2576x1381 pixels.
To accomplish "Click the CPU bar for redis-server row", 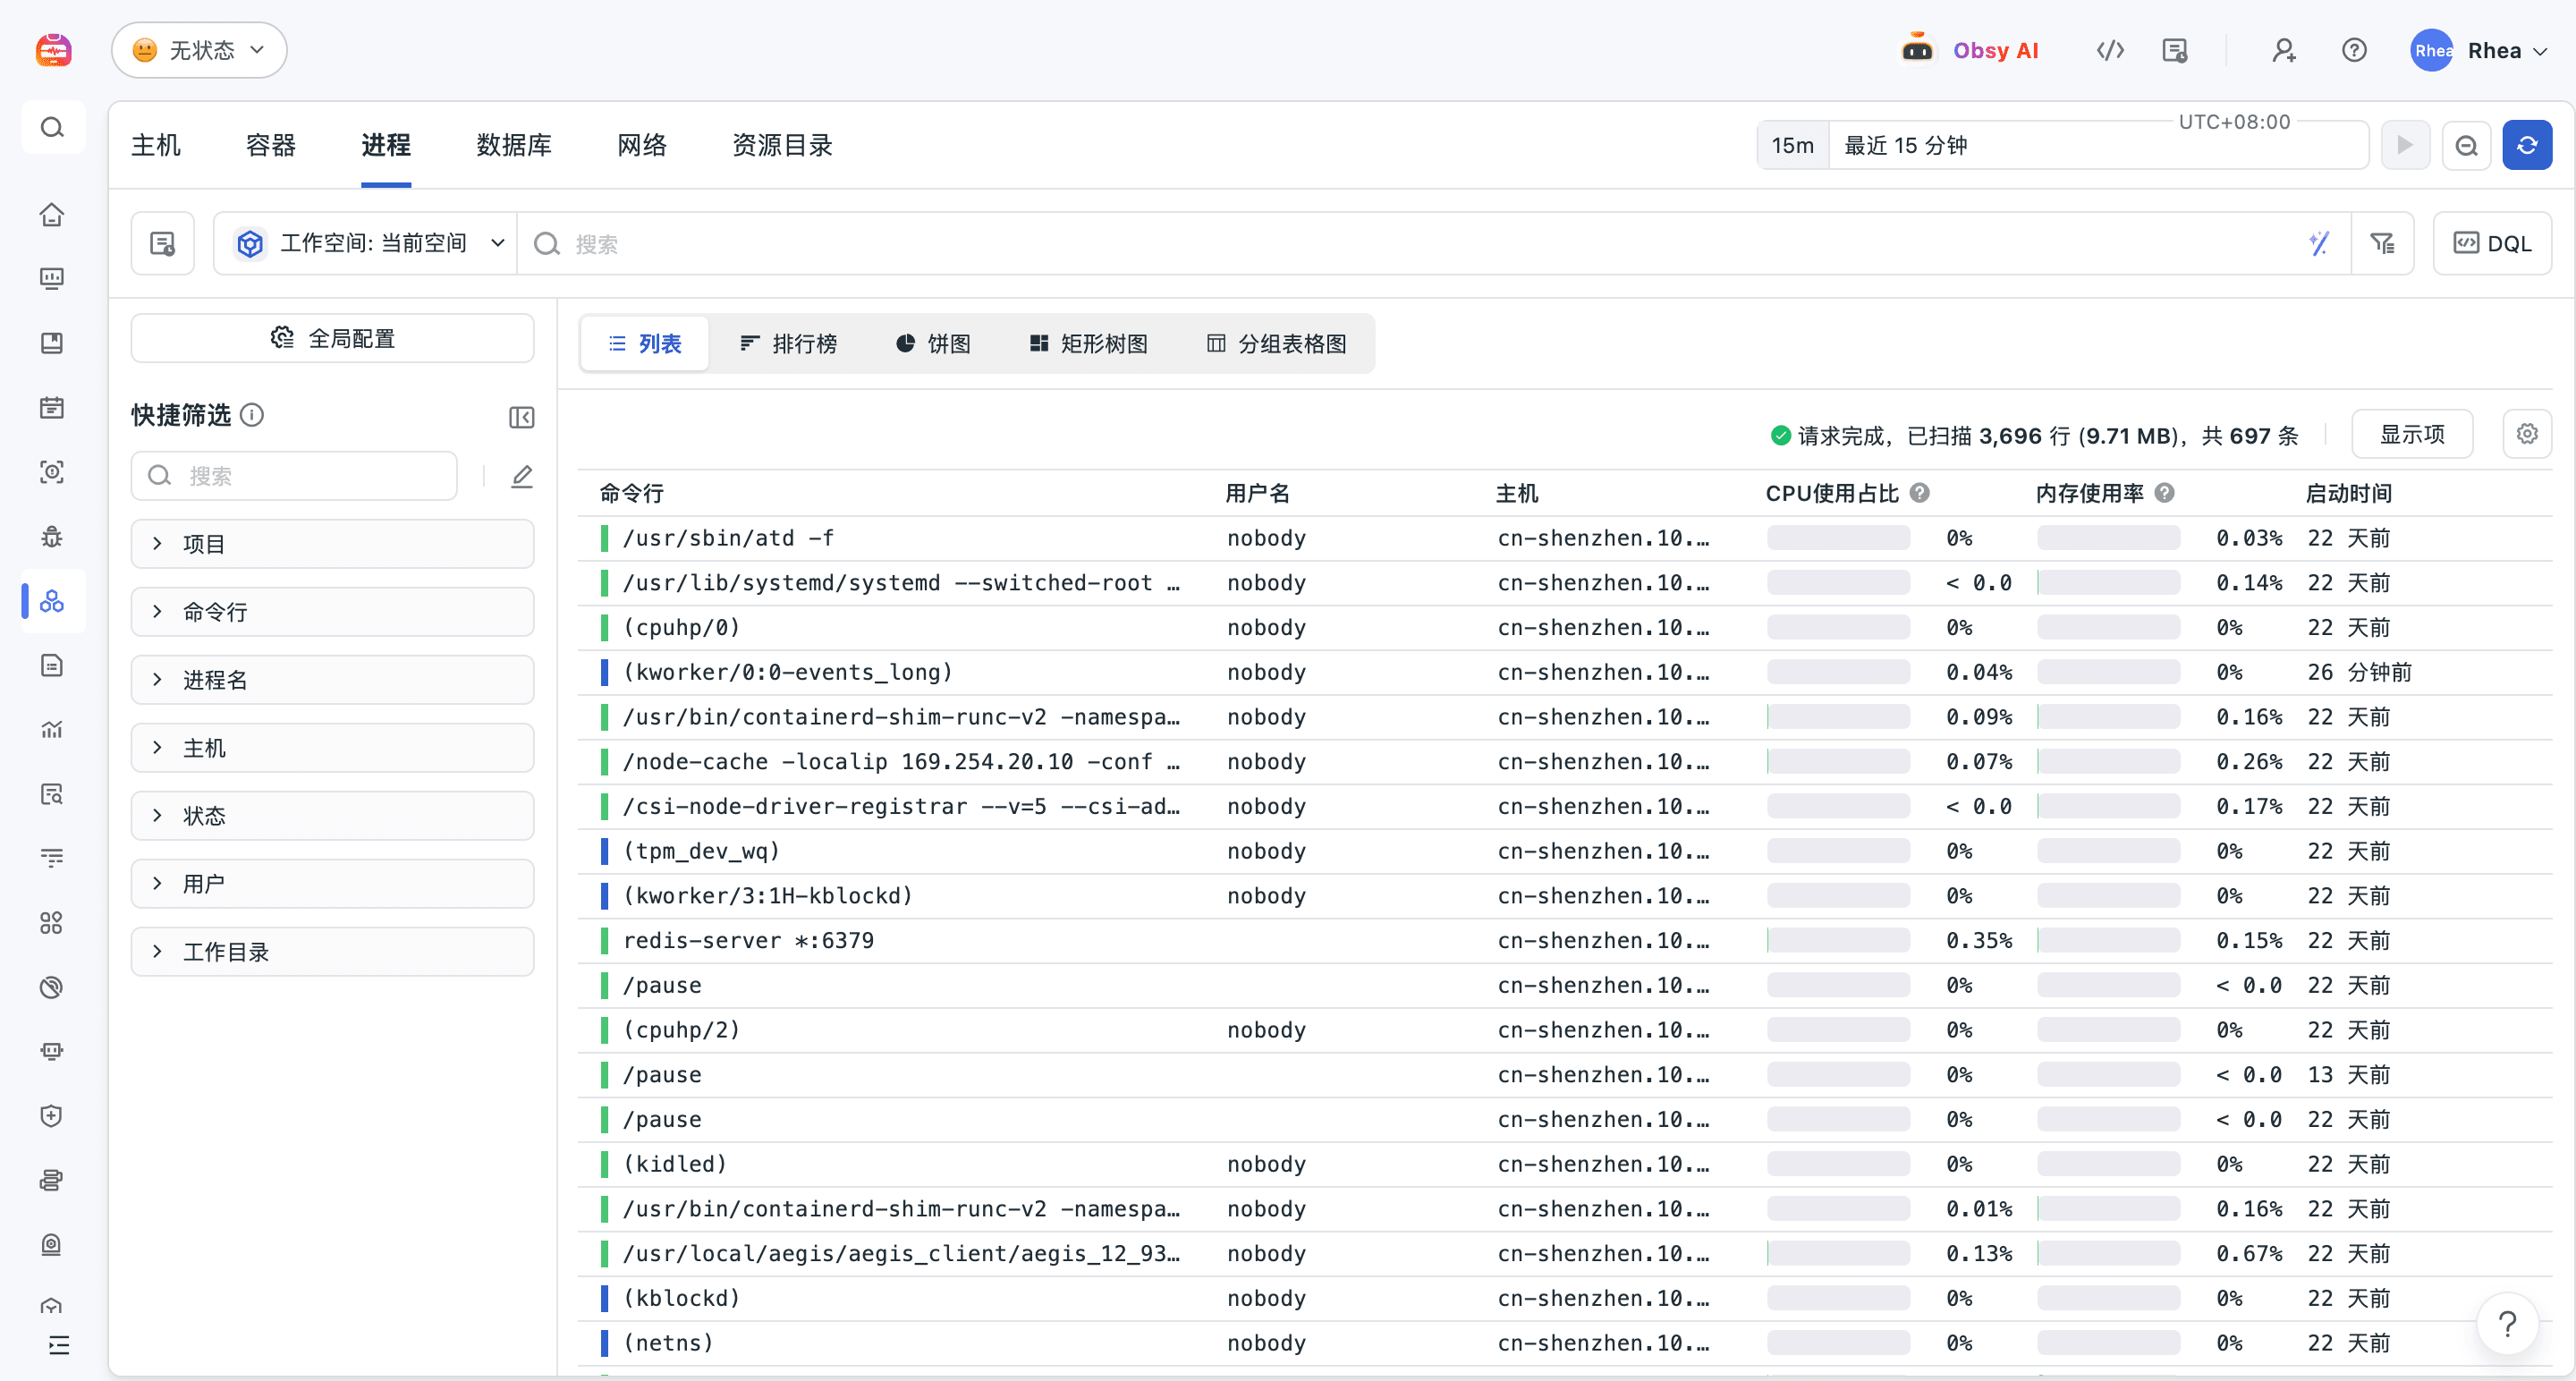I will pyautogui.click(x=1838, y=941).
